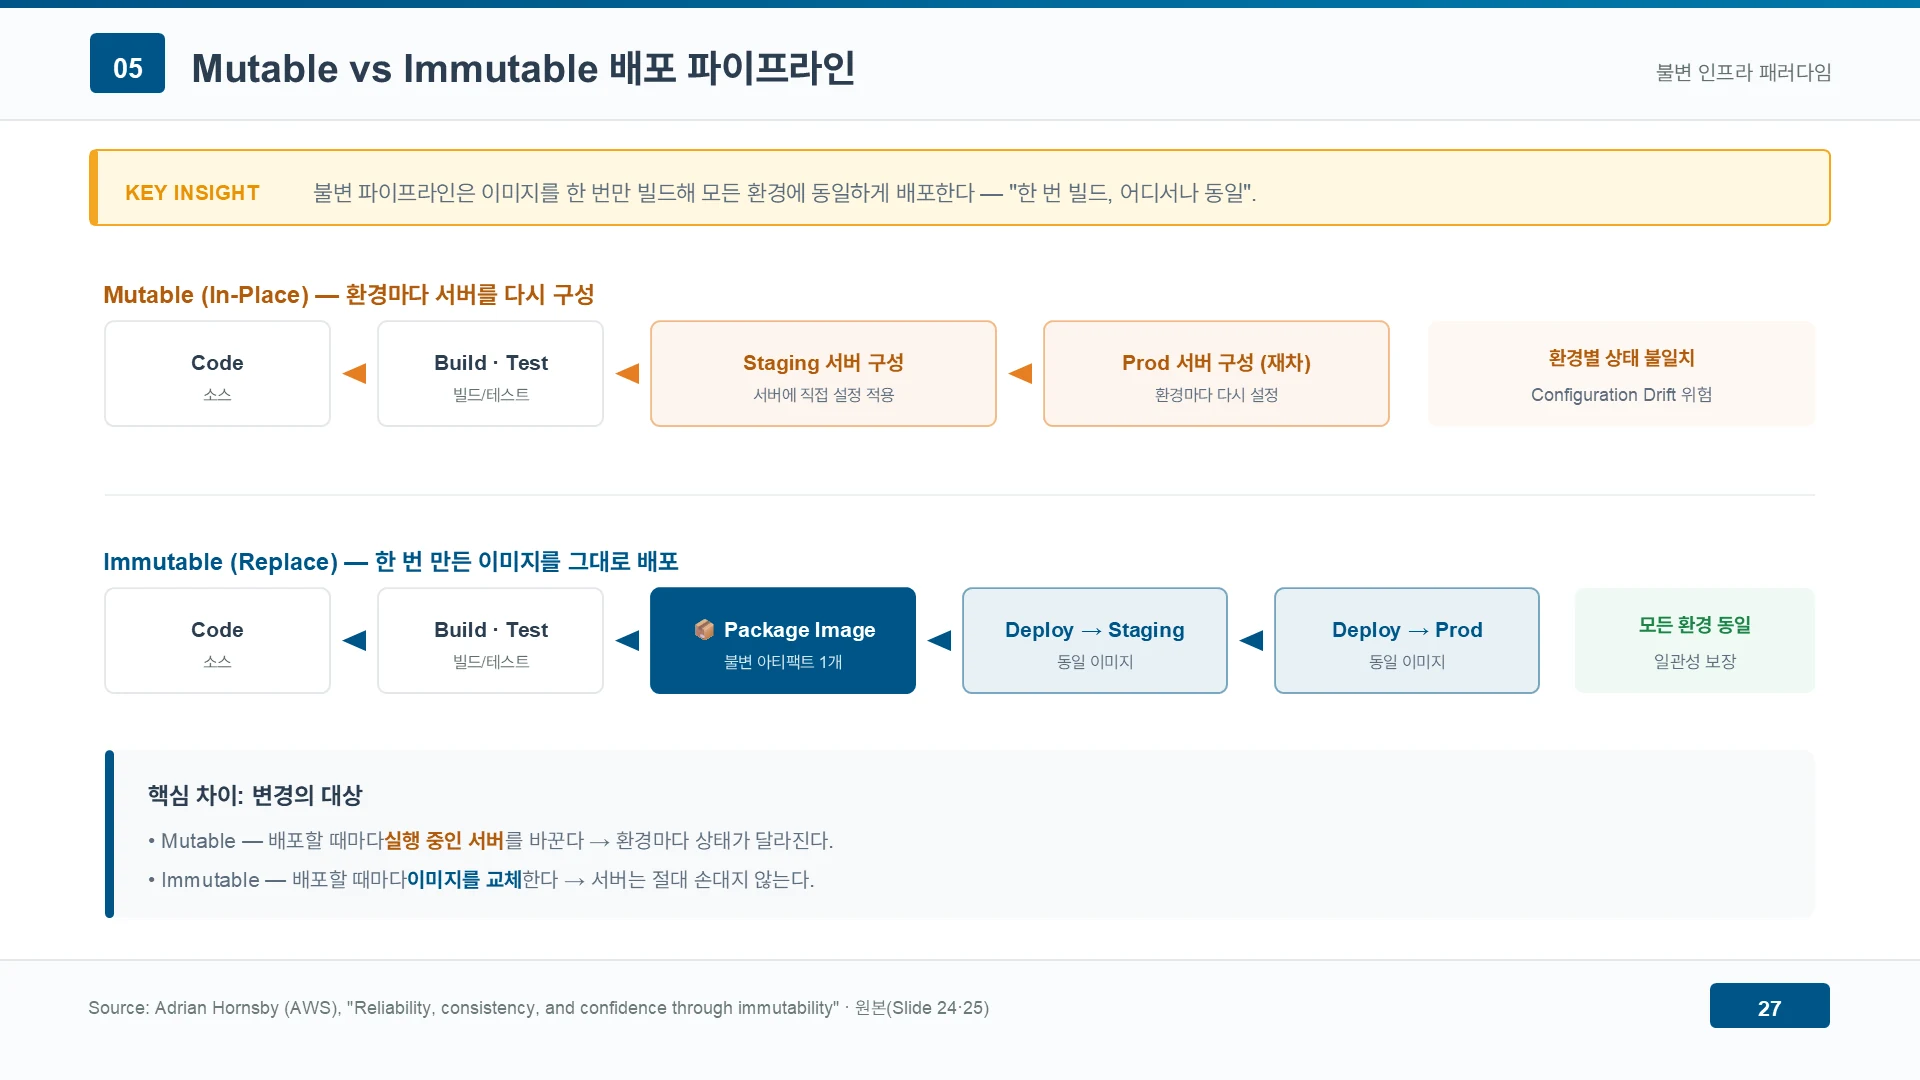Click the 'Package Image' dark blue box
Image resolution: width=1920 pixels, height=1080 pixels.
(x=783, y=641)
